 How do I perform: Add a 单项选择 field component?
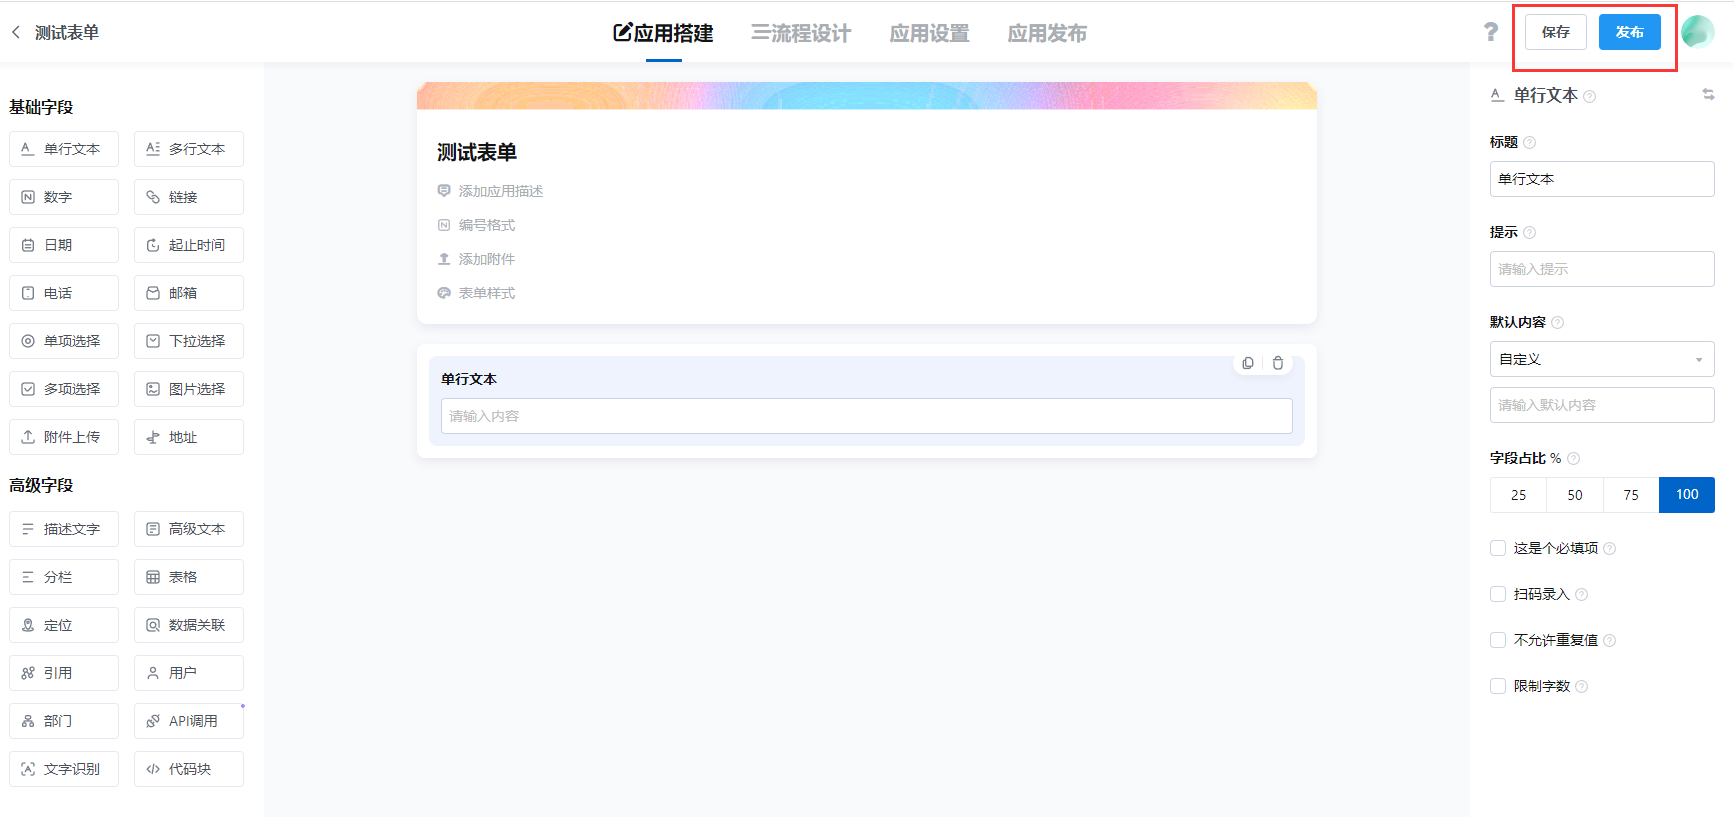tap(64, 341)
